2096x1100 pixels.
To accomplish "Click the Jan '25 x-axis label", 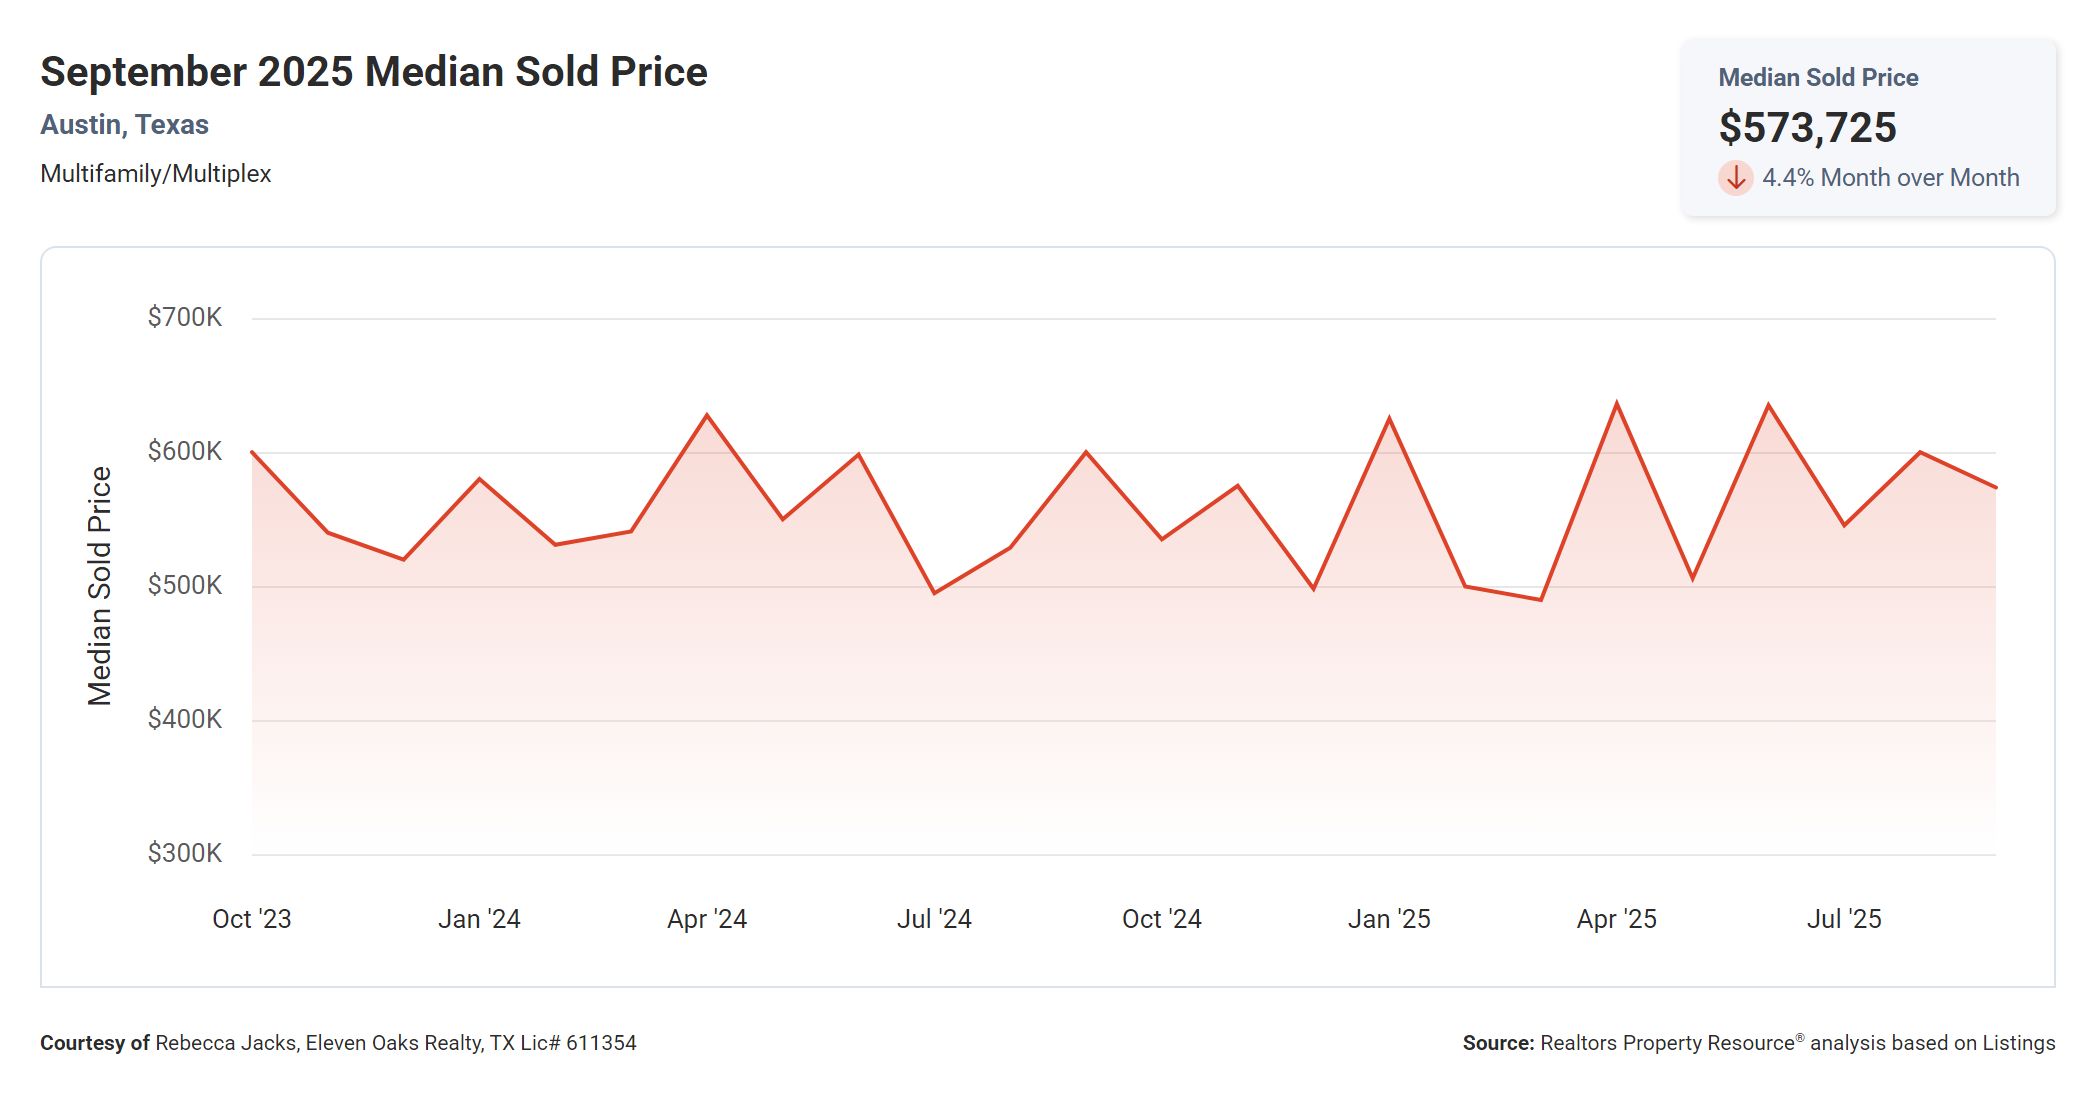I will [x=1388, y=919].
